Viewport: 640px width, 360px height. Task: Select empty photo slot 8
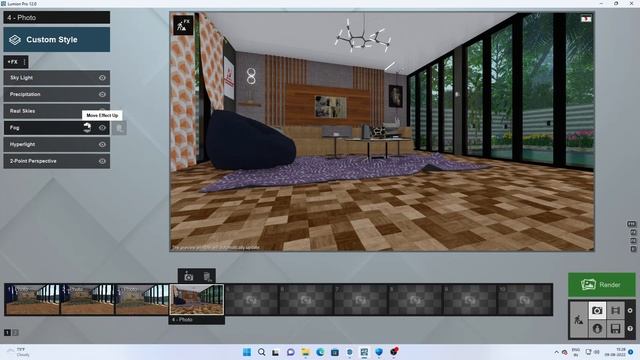point(416,300)
